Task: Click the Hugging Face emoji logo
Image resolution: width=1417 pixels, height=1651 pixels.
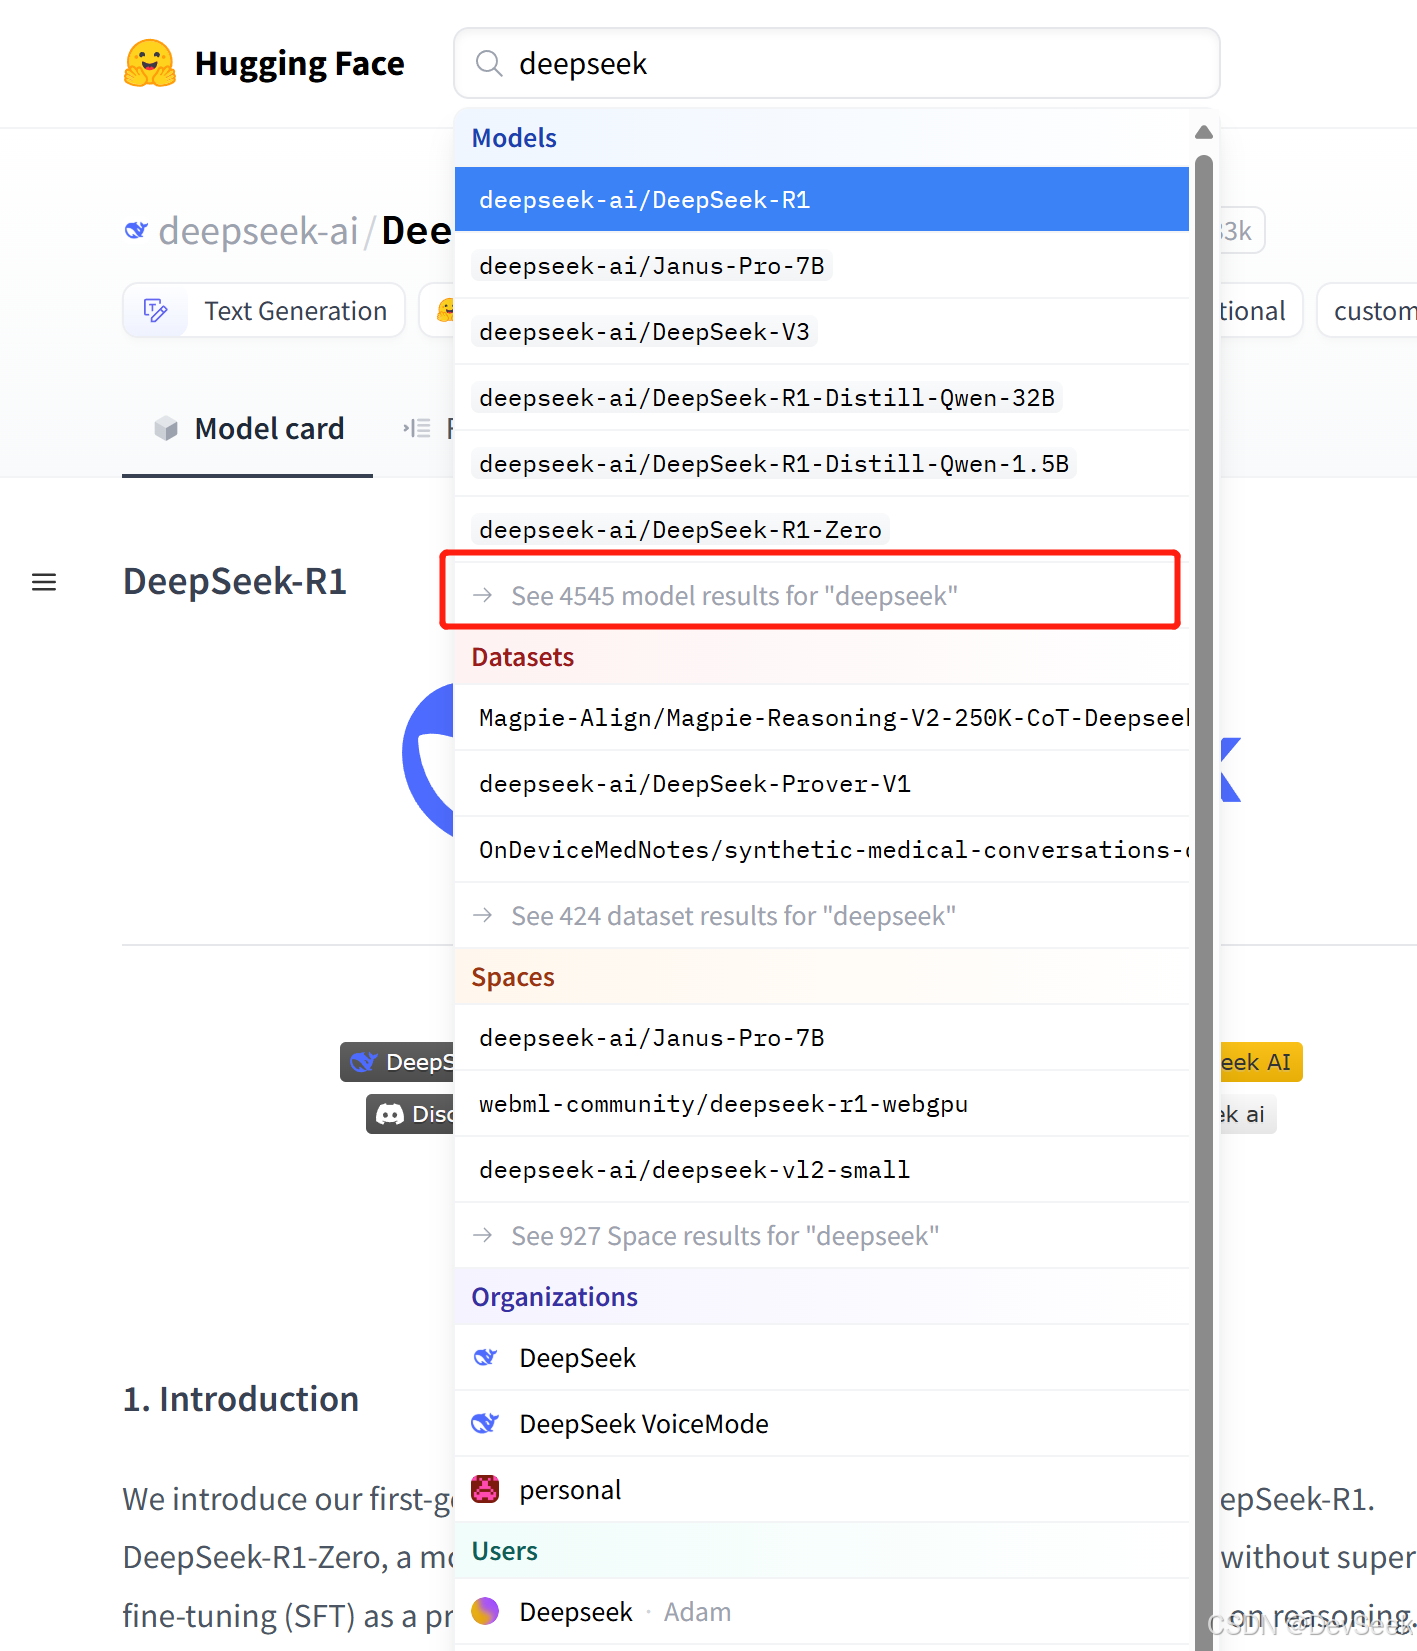Action: pyautogui.click(x=150, y=64)
